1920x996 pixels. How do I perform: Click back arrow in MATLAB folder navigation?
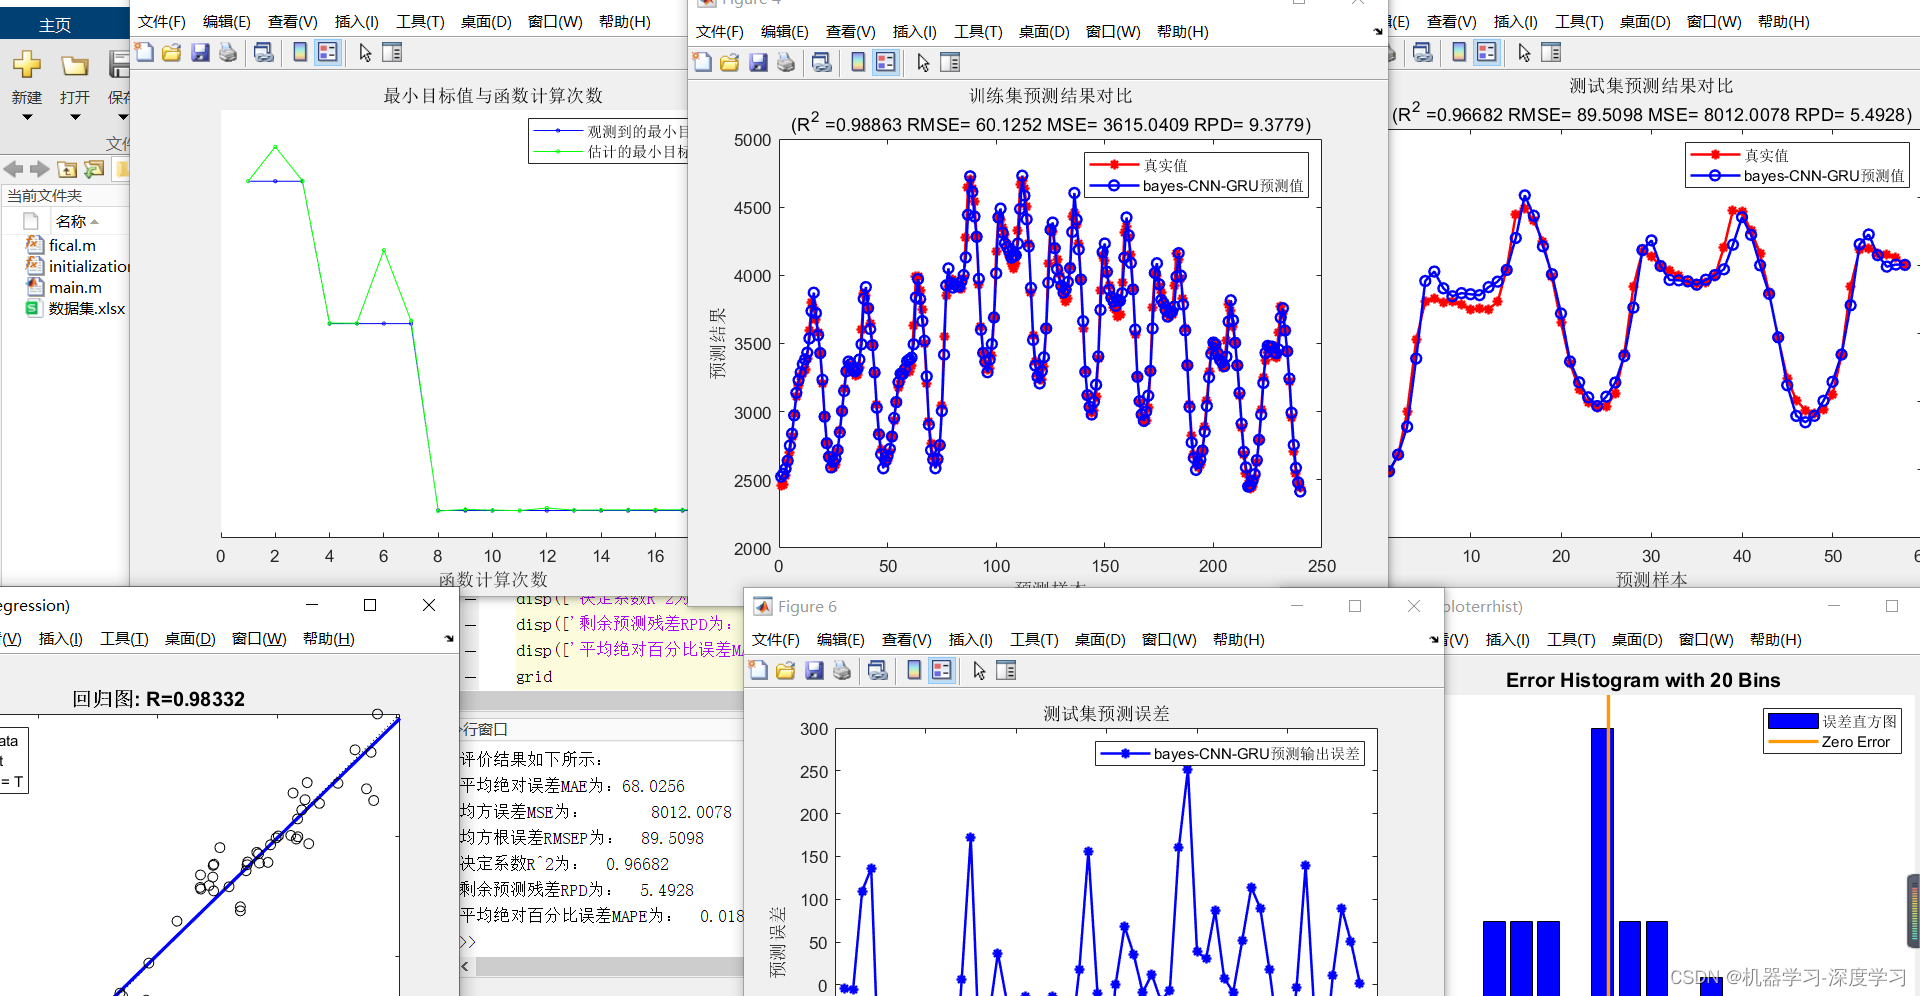point(13,169)
